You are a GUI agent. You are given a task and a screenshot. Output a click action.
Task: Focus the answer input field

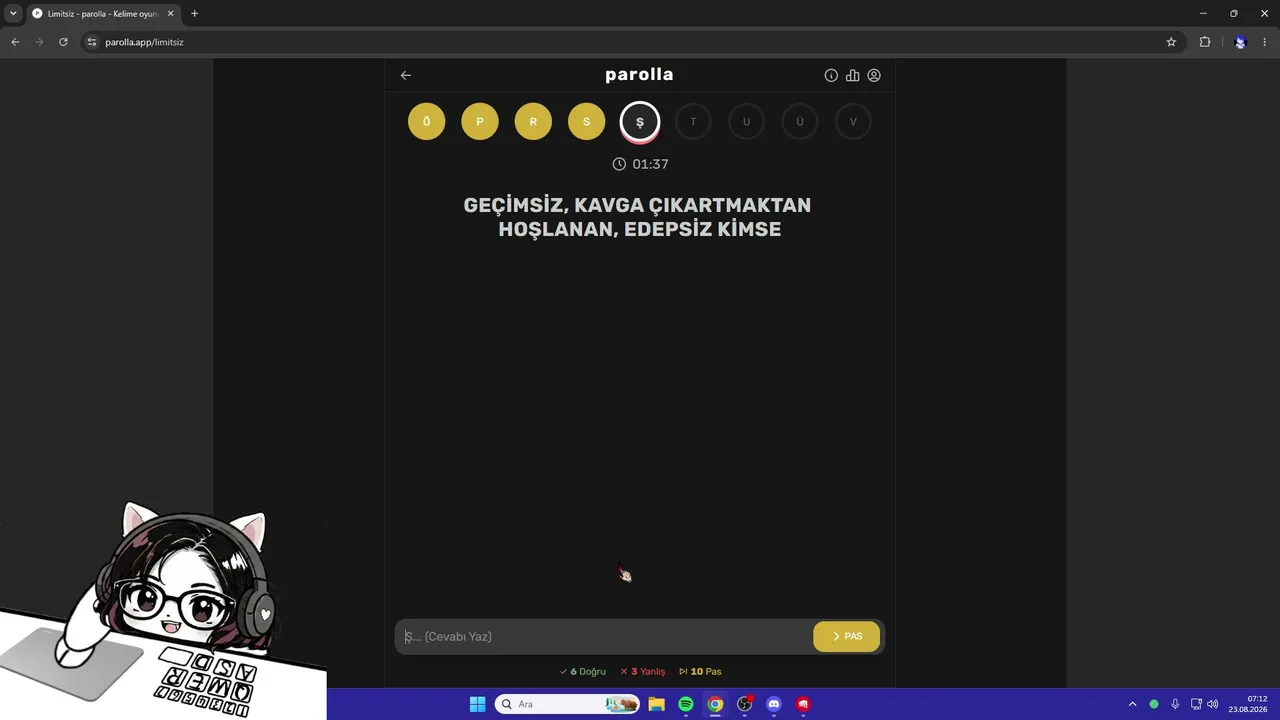point(604,636)
